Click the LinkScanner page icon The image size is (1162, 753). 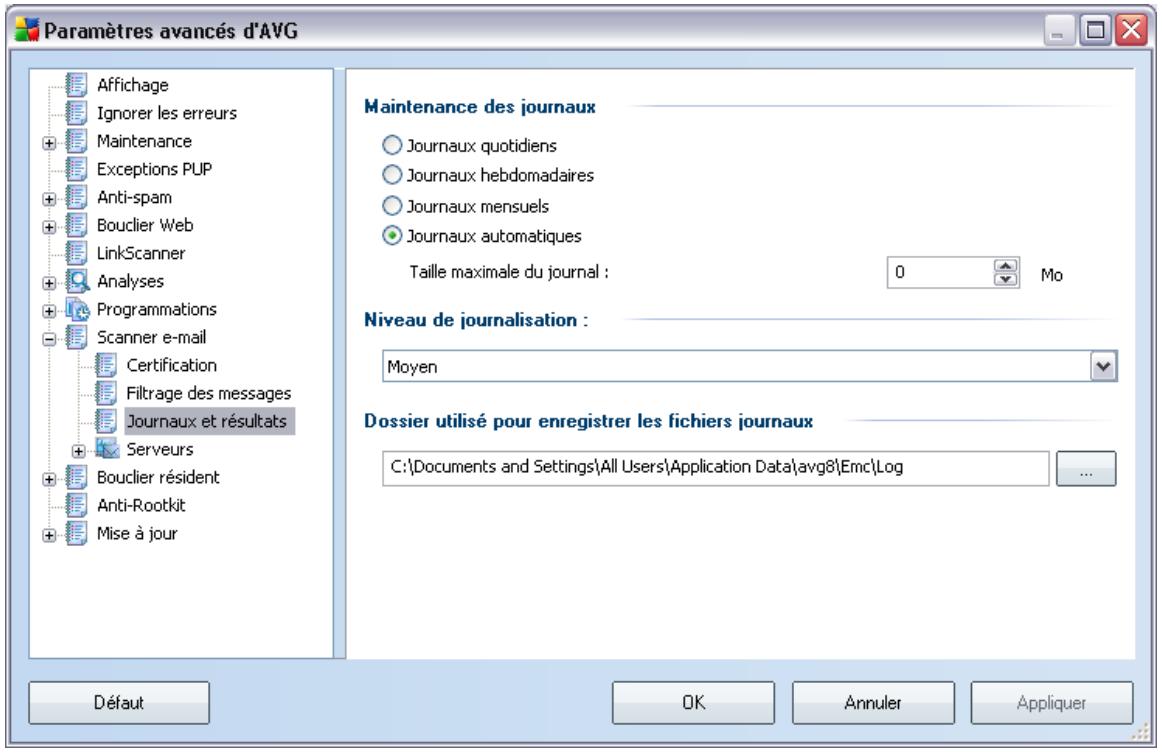[x=76, y=253]
